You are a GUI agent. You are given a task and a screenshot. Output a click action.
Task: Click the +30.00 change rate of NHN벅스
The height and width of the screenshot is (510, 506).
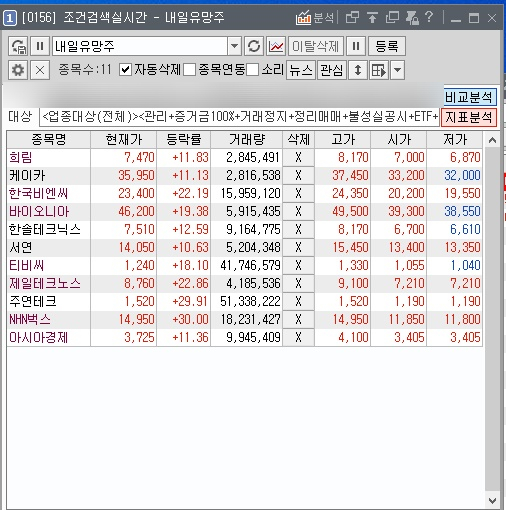pyautogui.click(x=190, y=319)
